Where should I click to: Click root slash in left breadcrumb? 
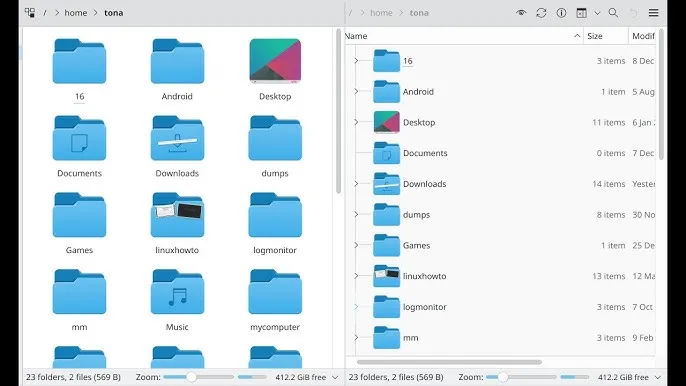point(45,13)
